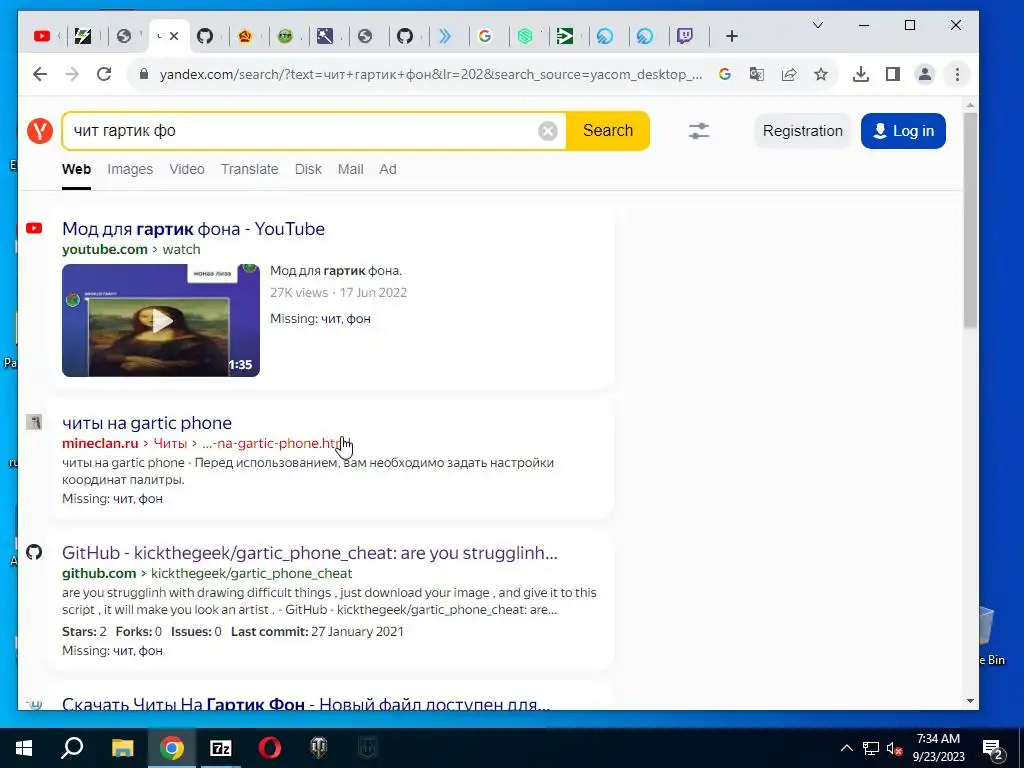Open the tab with magic wand favicon
Screen dimensions: 1024x768
325,36
